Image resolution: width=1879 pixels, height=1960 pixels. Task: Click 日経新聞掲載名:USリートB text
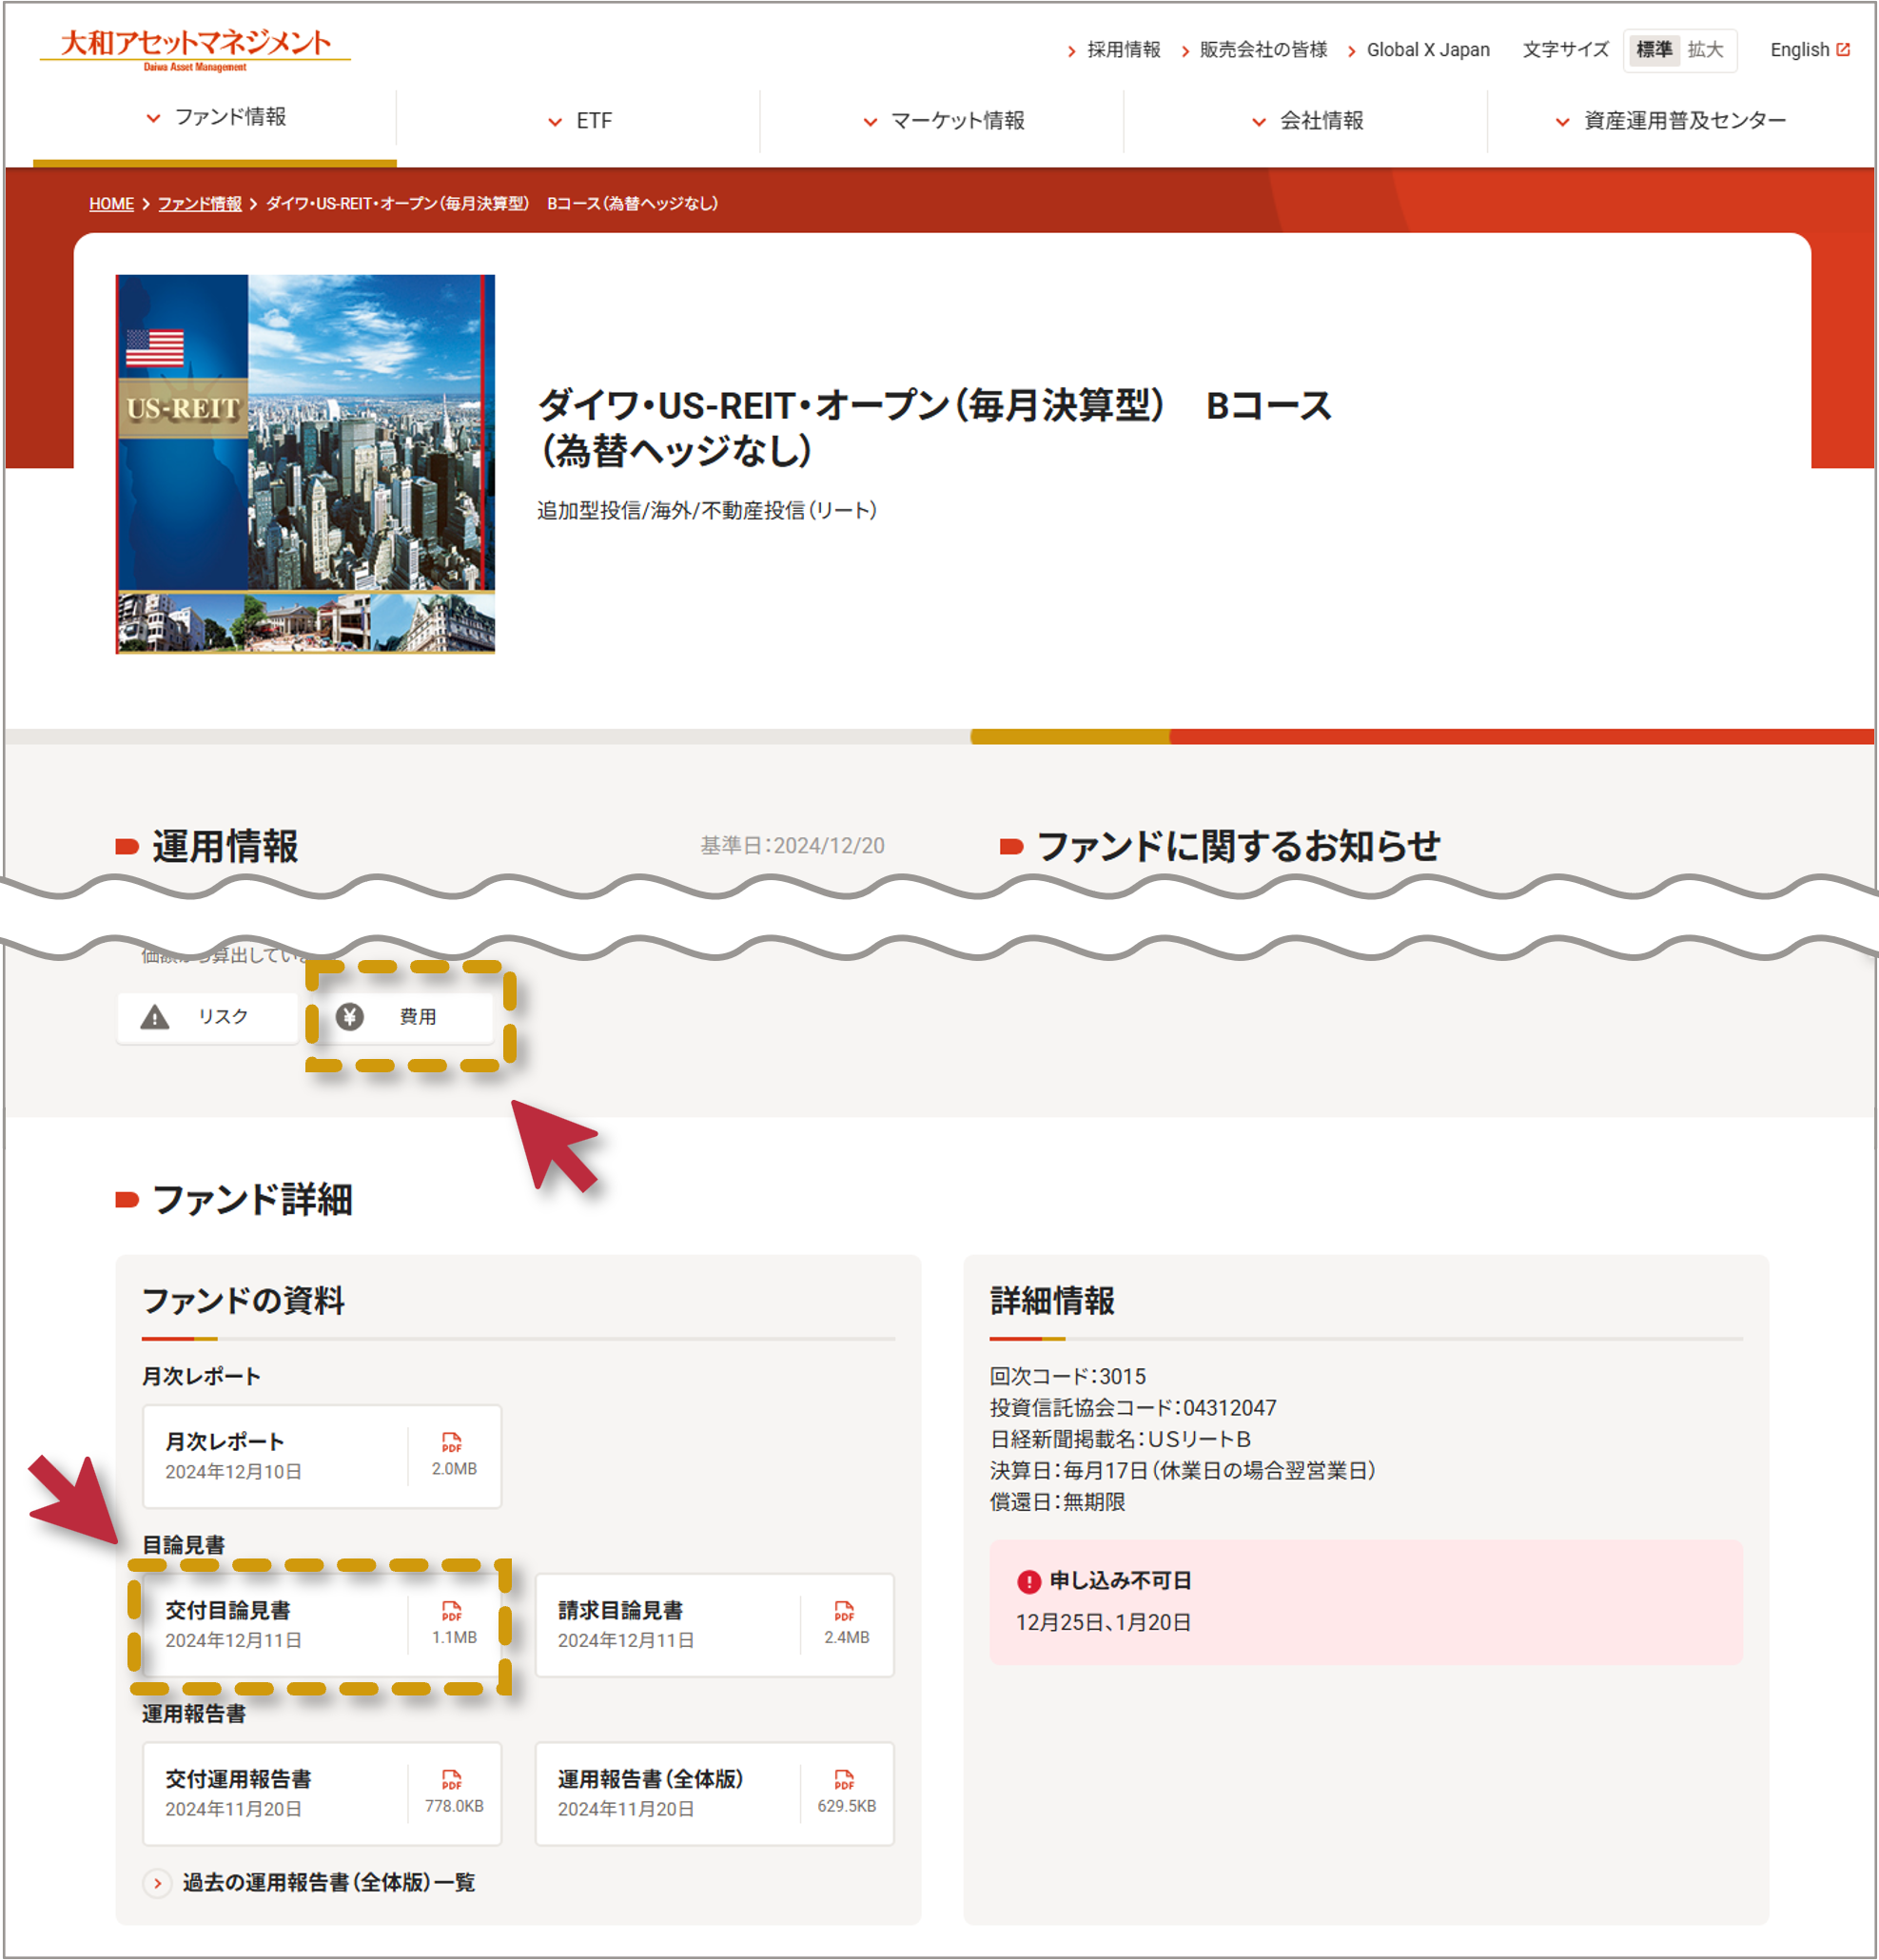coord(1120,1439)
